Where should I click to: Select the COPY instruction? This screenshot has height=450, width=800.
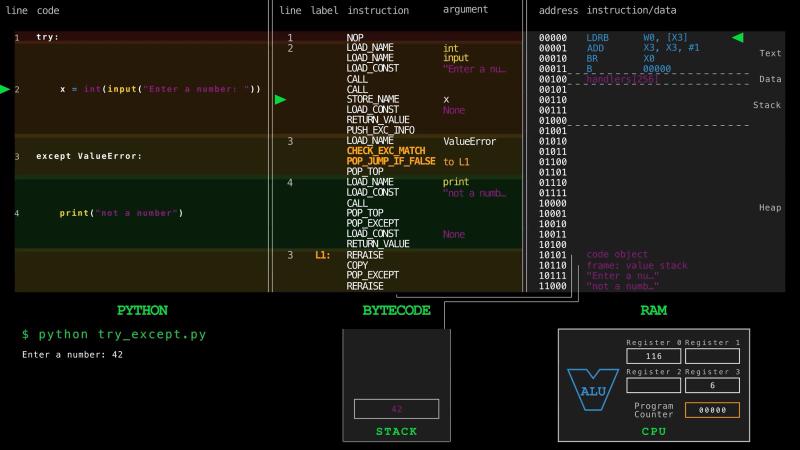(x=357, y=265)
